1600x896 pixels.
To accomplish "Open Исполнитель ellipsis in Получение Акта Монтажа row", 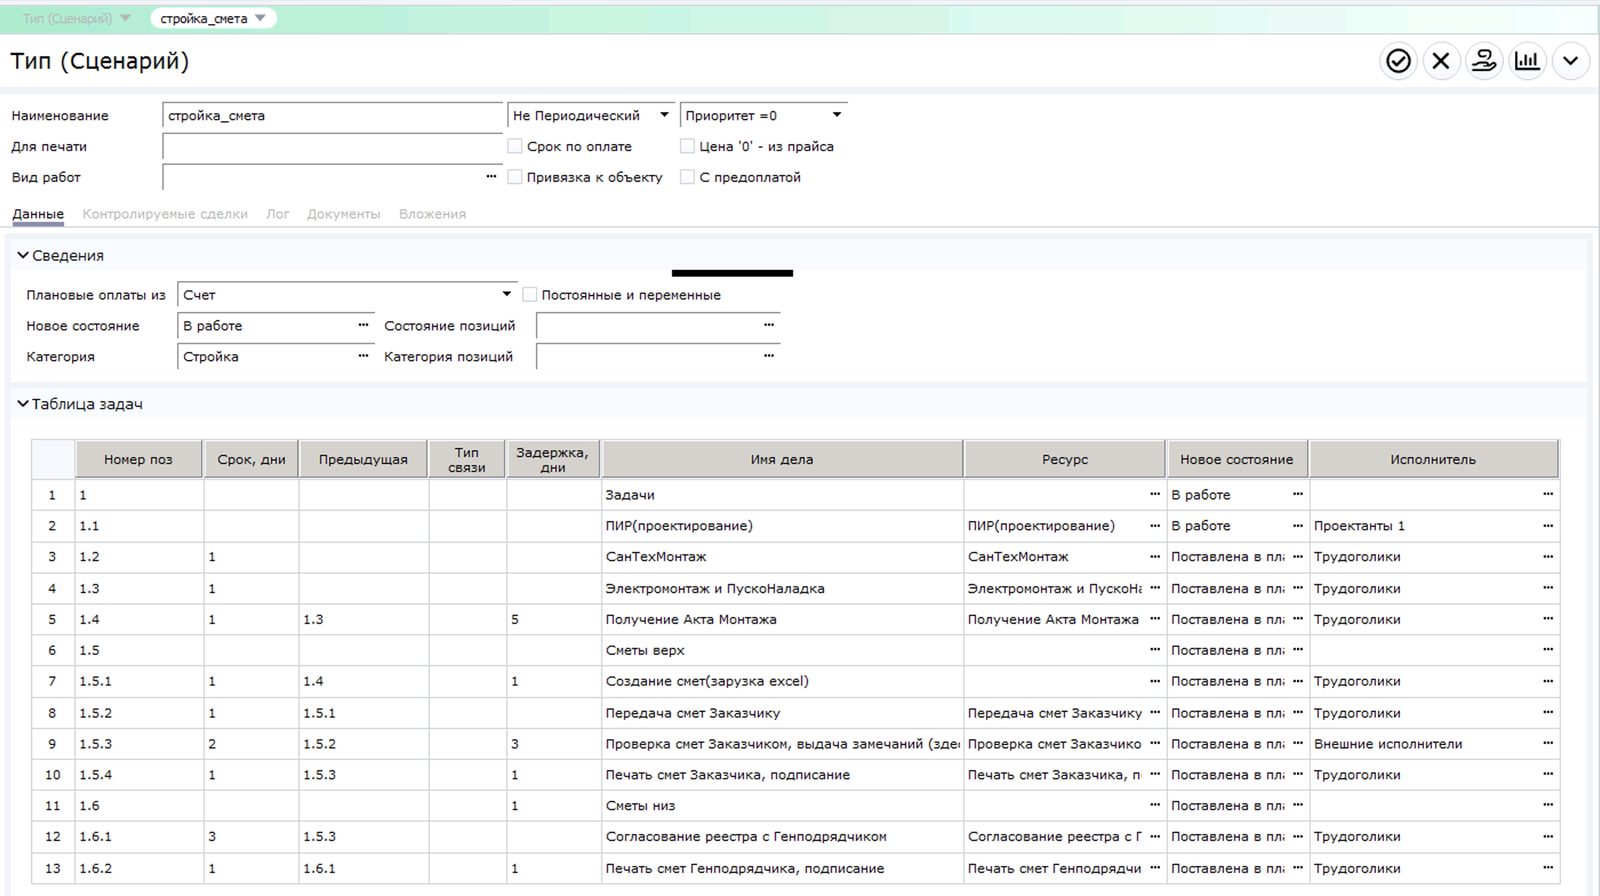I will coord(1548,619).
